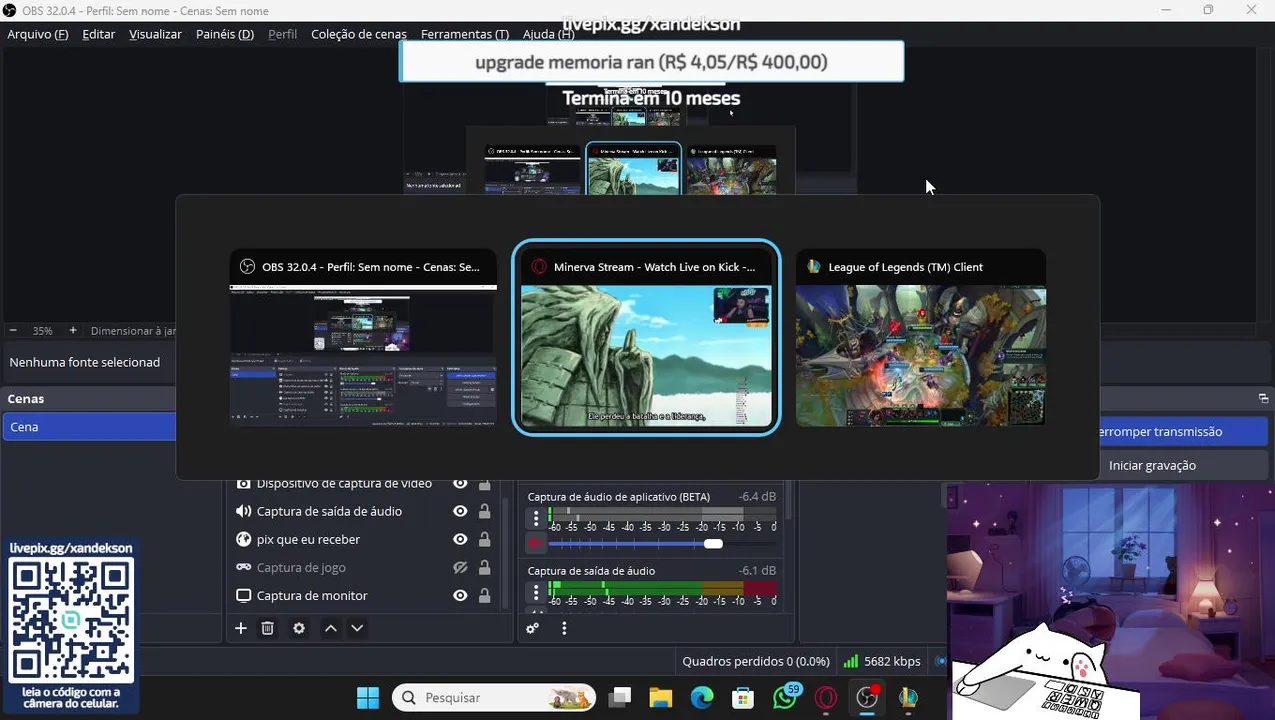Open WhatsApp from the taskbar
Image resolution: width=1275 pixels, height=720 pixels.
785,697
